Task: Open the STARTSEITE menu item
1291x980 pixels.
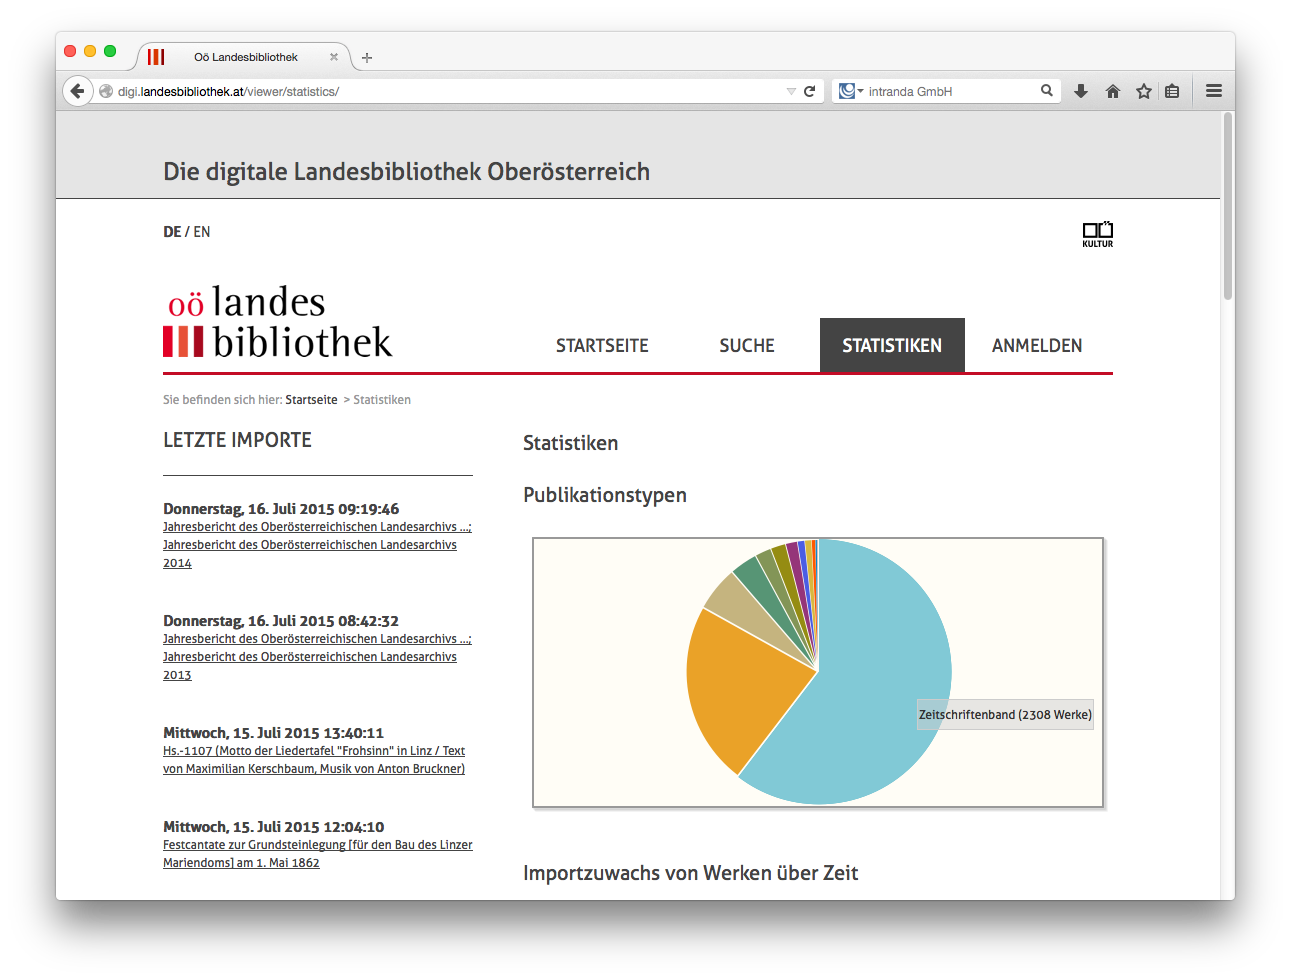Action: coord(602,345)
